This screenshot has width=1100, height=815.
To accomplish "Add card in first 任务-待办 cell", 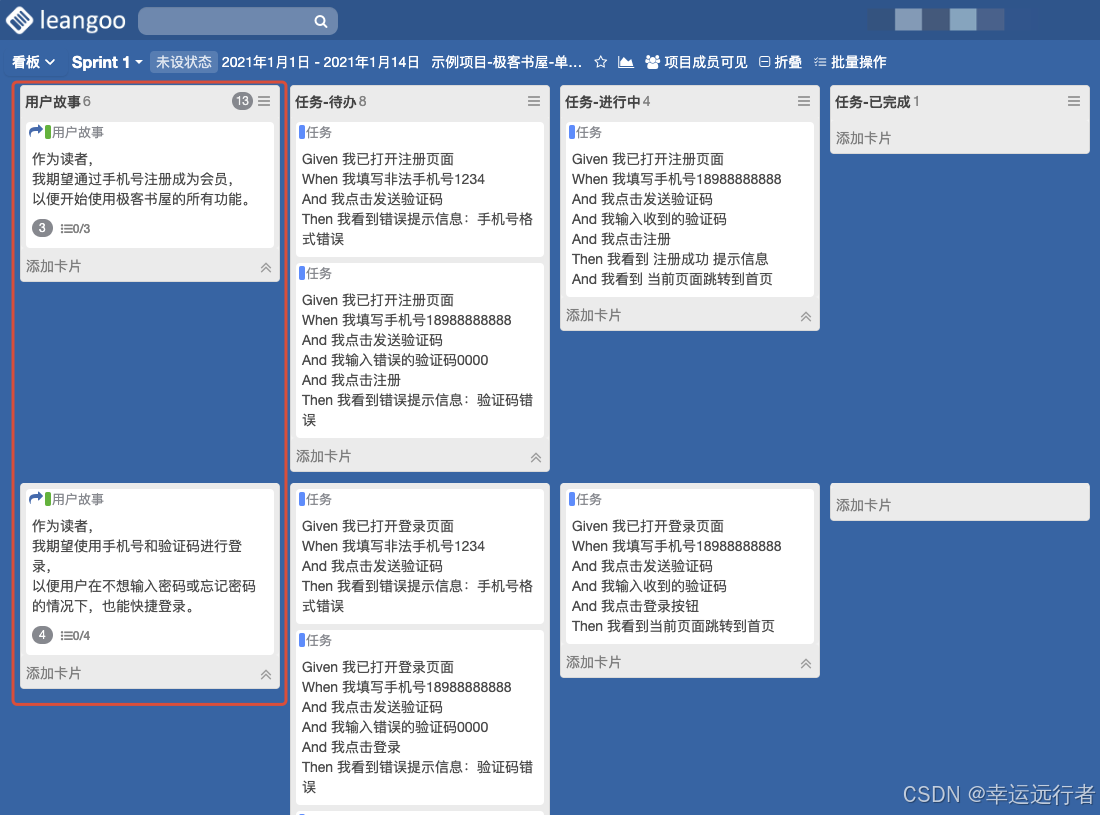I will point(323,457).
